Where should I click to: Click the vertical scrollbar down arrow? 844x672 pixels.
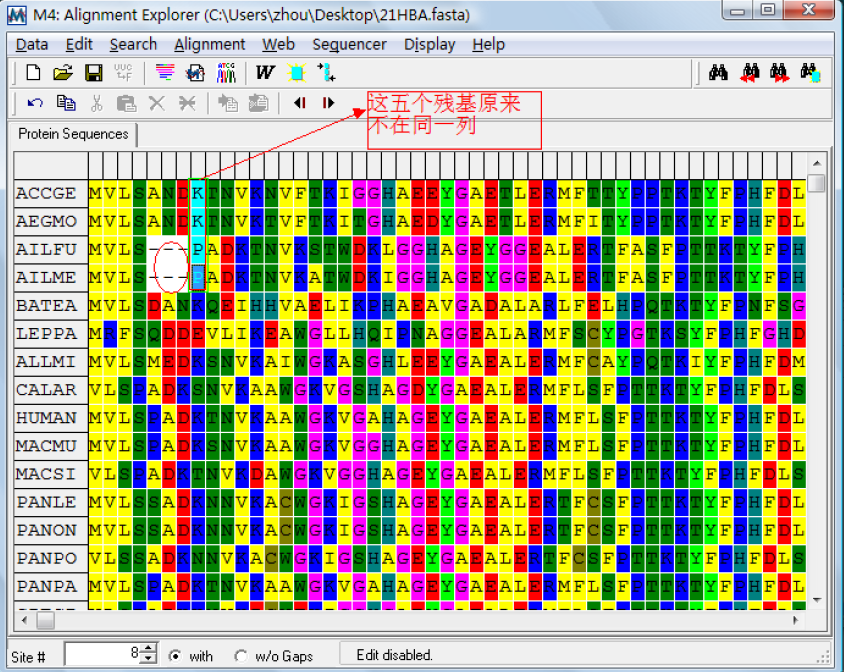click(817, 599)
